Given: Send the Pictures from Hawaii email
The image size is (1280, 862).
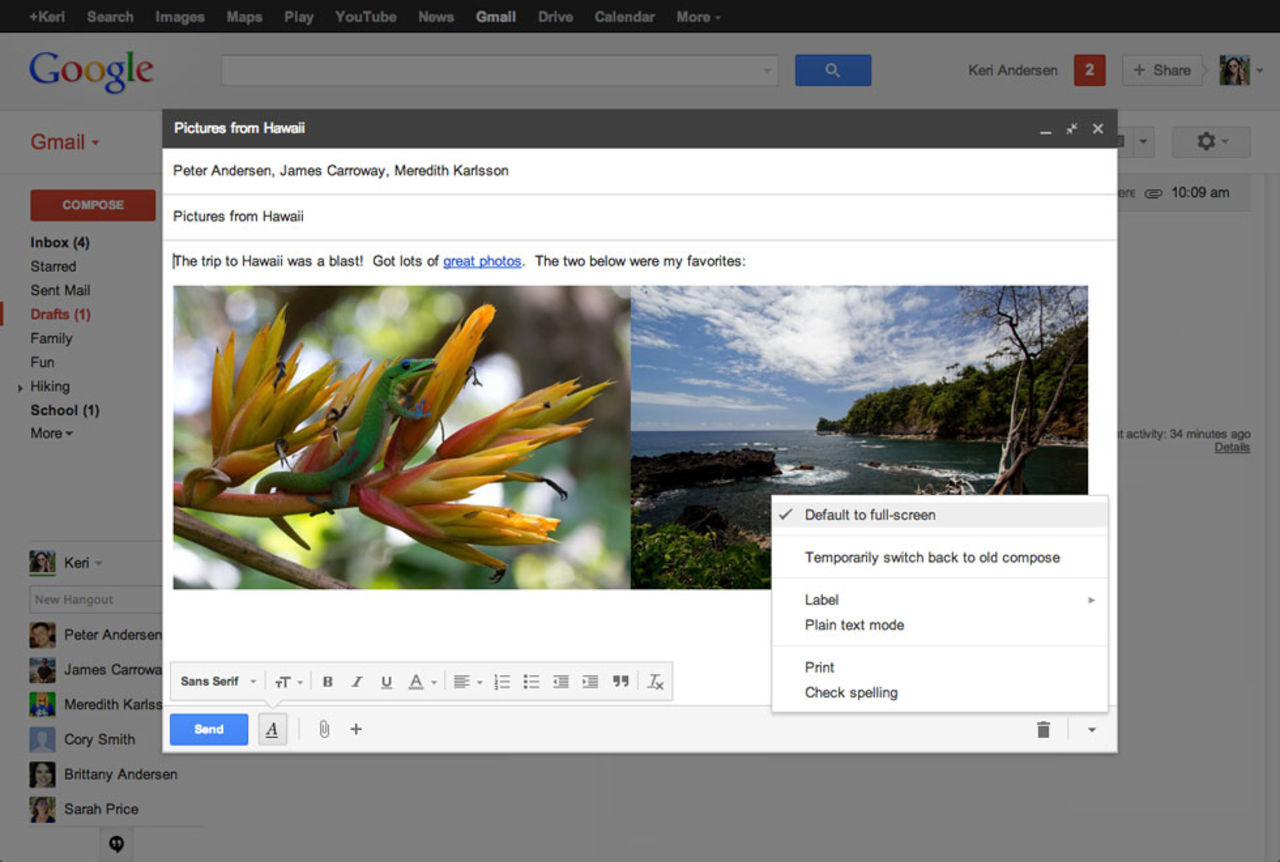Looking at the screenshot, I should 208,729.
